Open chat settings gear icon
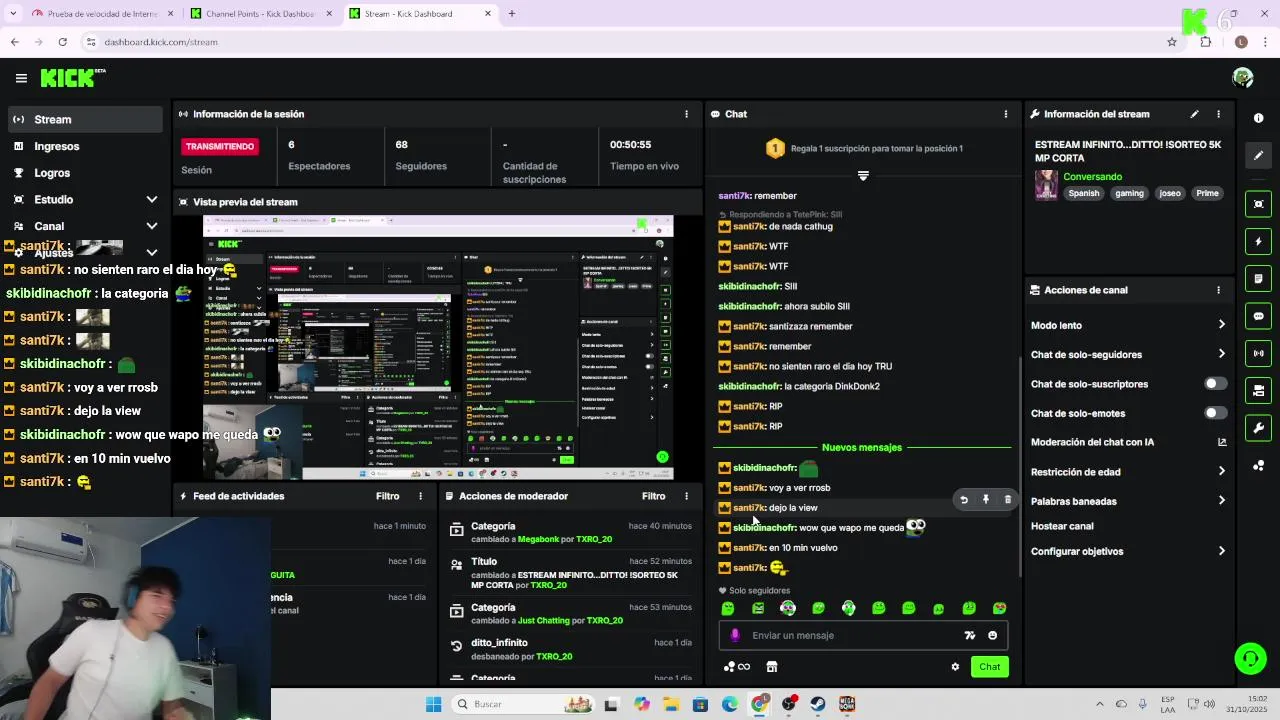Image resolution: width=1280 pixels, height=720 pixels. (x=955, y=667)
